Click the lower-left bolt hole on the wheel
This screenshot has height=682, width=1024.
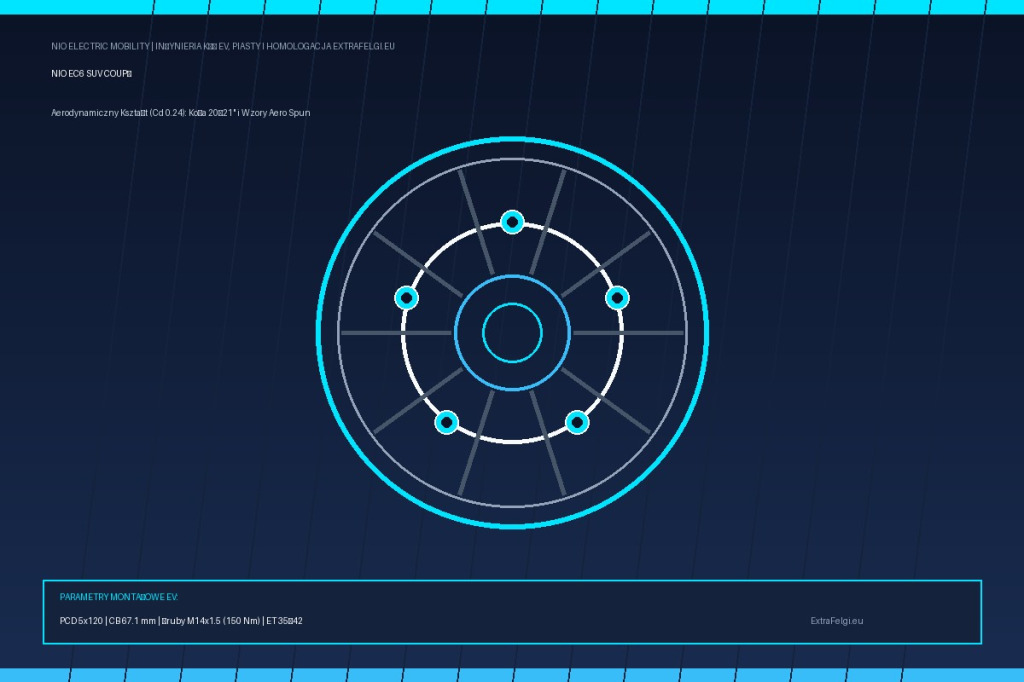447,422
